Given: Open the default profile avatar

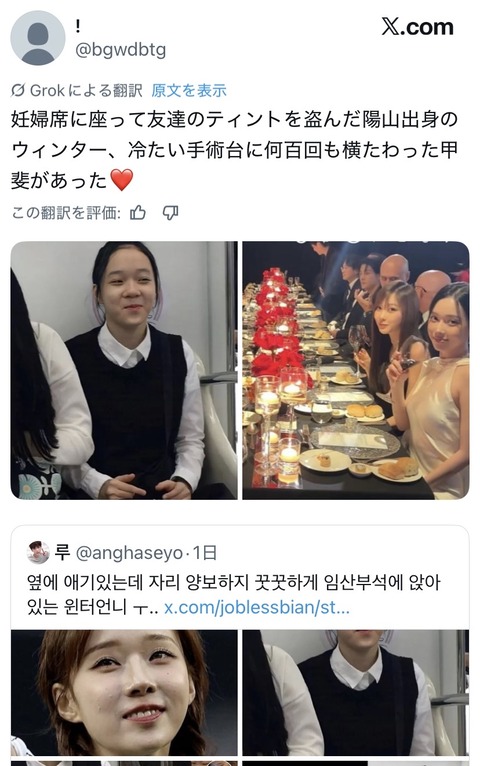Looking at the screenshot, I should click(x=38, y=38).
